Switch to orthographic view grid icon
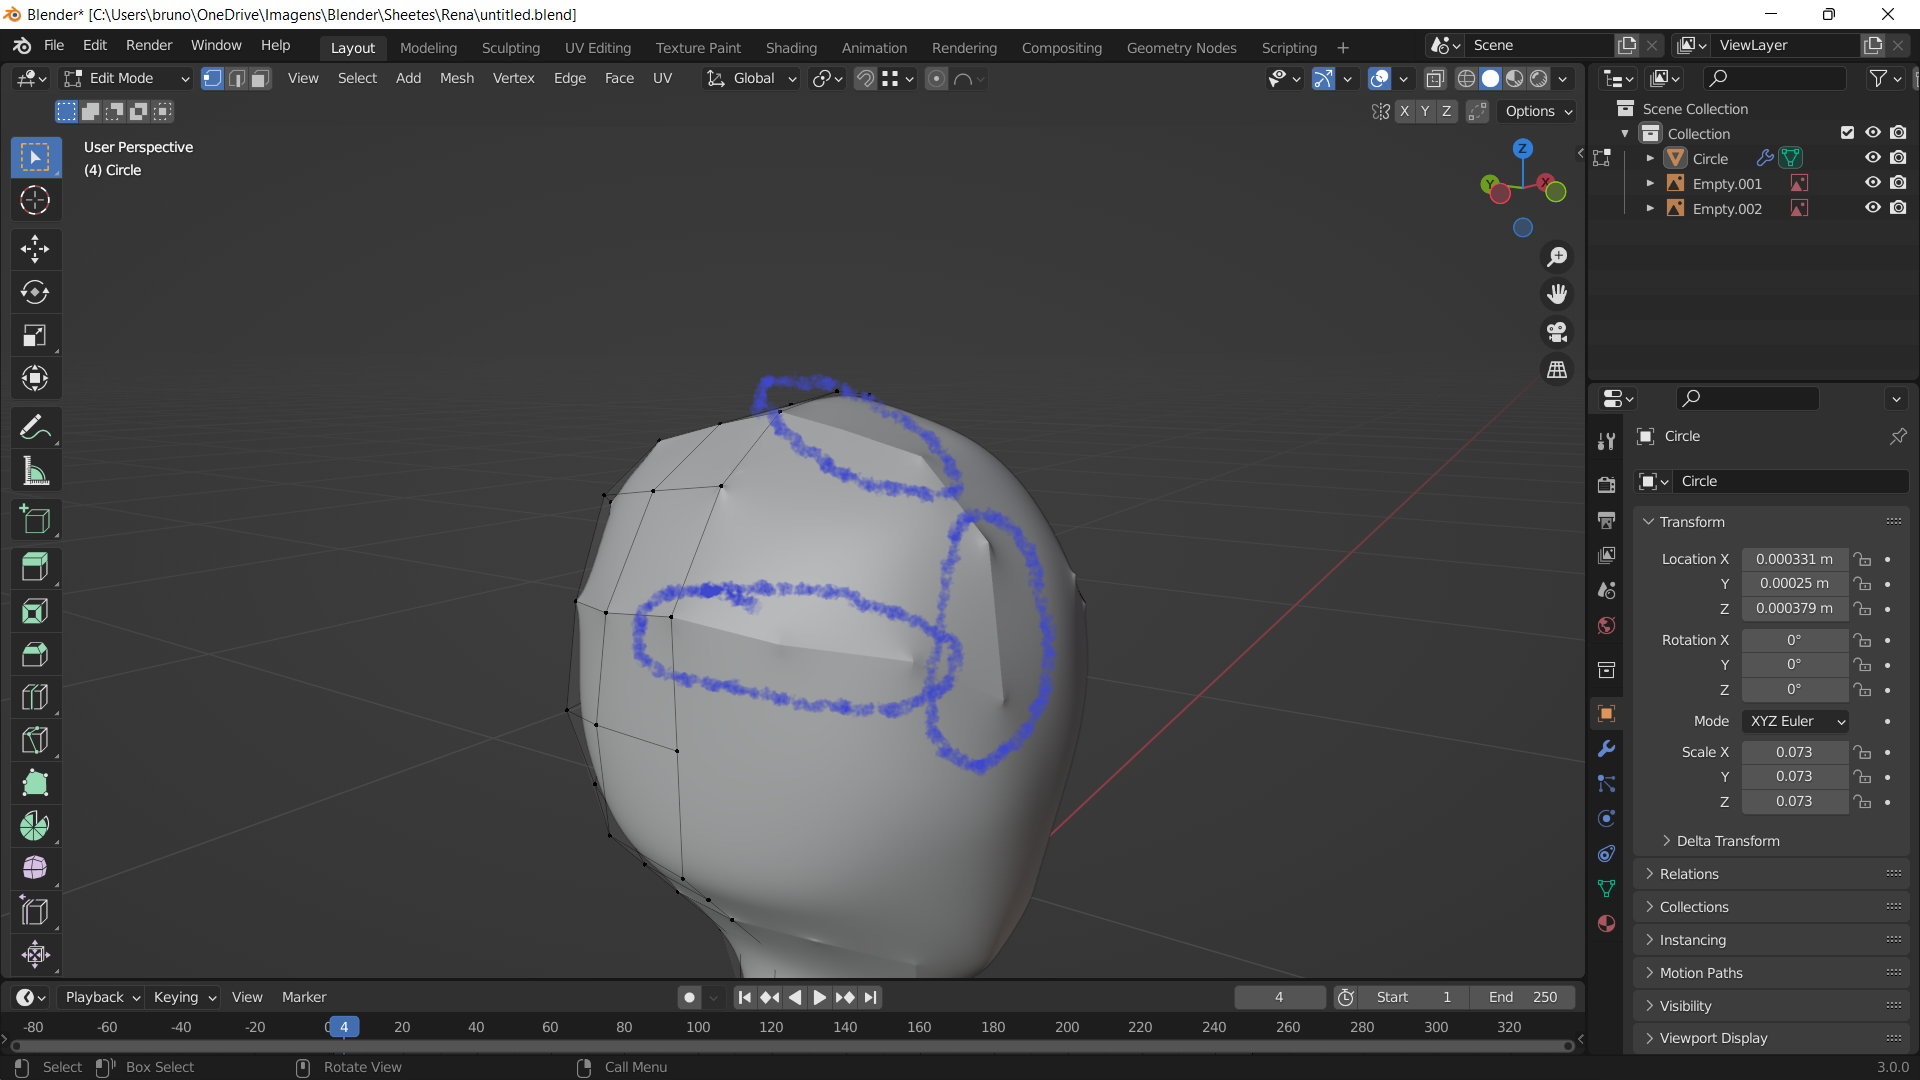 (1557, 370)
